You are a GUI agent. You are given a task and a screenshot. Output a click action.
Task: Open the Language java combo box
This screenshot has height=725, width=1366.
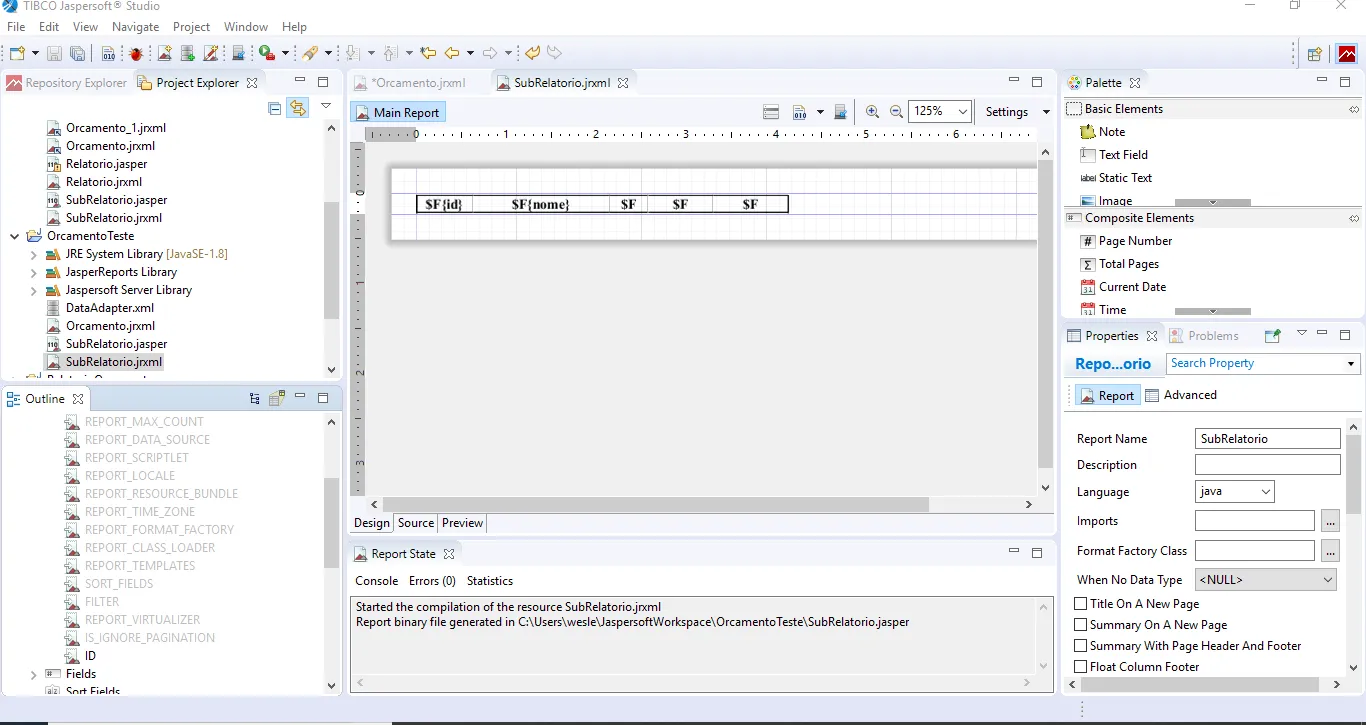(1234, 492)
